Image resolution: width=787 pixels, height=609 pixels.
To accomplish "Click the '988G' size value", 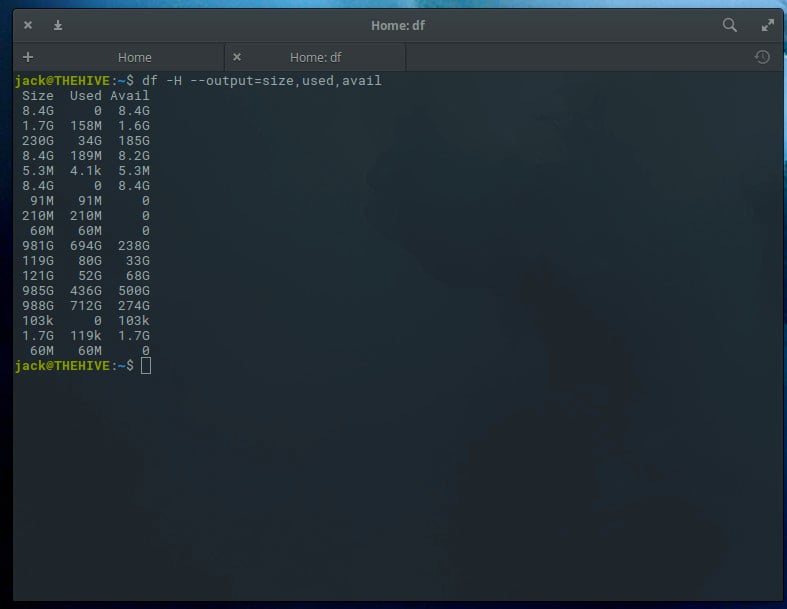I will coord(38,306).
